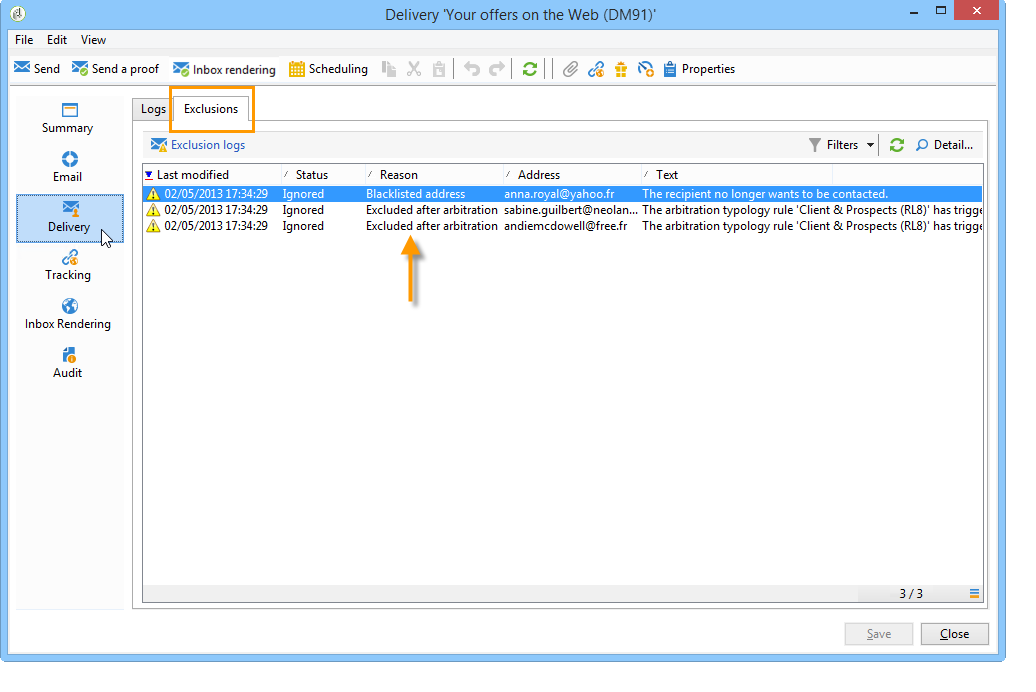
Task: Click the list configuration icon beside 3 / 3
Action: pyautogui.click(x=974, y=594)
